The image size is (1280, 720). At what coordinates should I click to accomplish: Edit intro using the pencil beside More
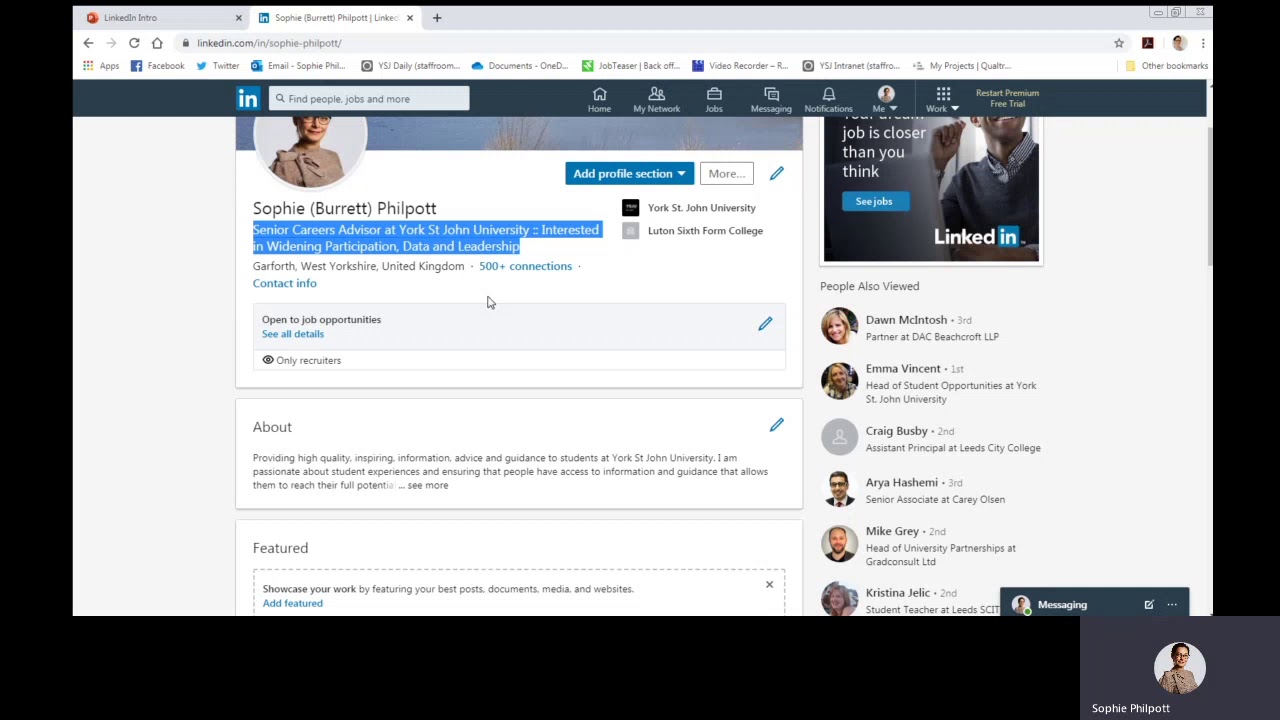click(777, 174)
